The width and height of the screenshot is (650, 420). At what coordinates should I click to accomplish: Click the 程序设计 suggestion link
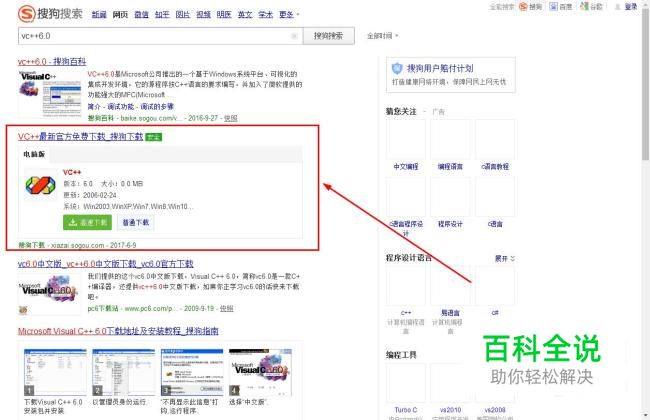[x=450, y=224]
